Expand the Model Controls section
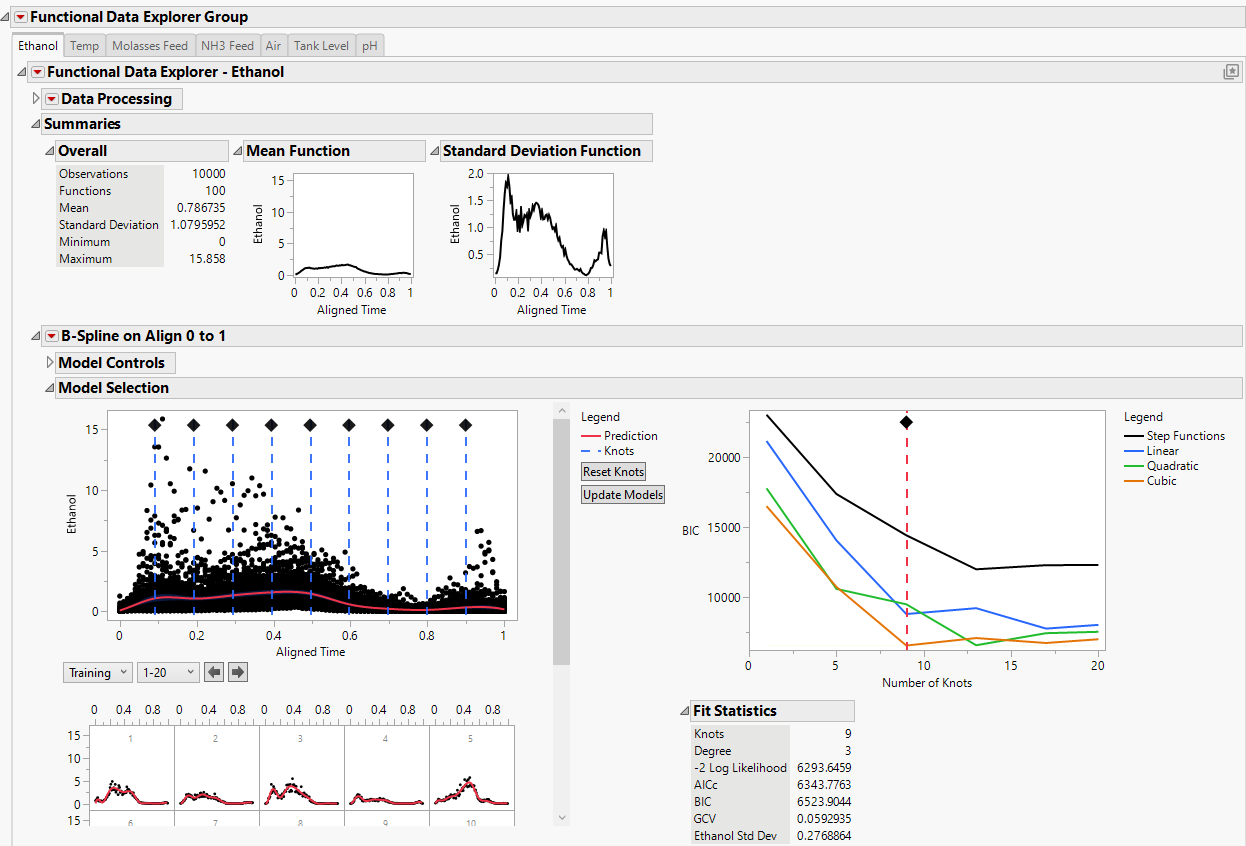This screenshot has height=846, width=1246. [49, 363]
